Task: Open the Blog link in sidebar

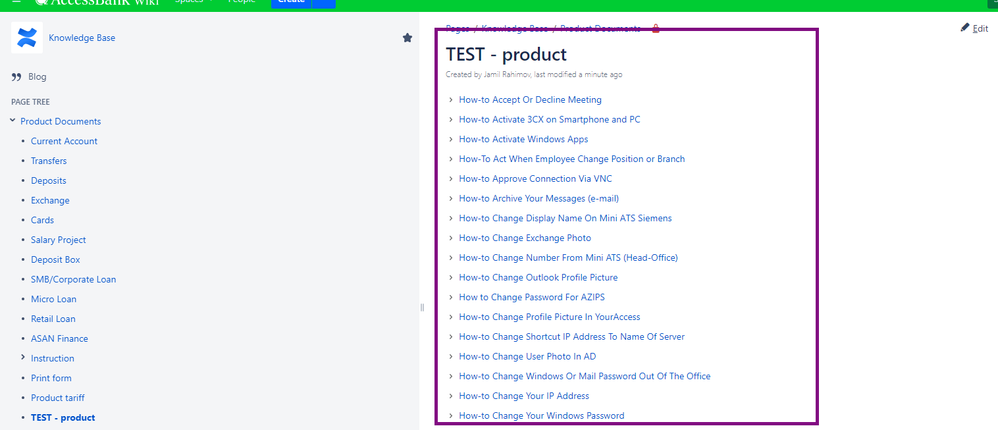Action: [x=38, y=77]
